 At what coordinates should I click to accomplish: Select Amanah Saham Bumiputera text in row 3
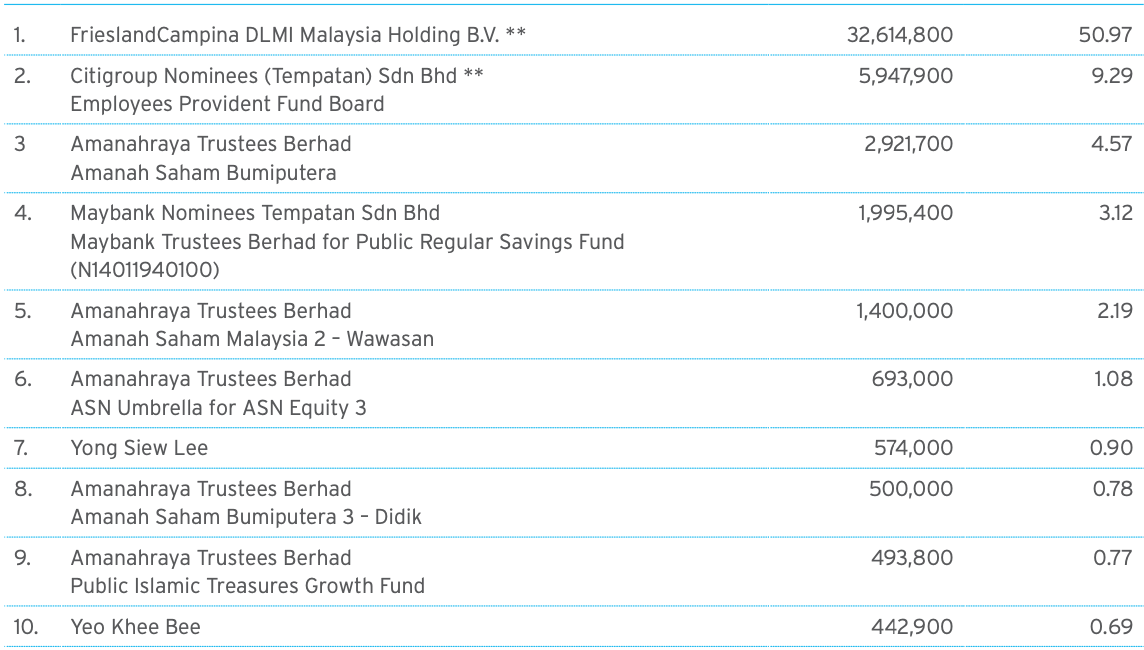203,173
